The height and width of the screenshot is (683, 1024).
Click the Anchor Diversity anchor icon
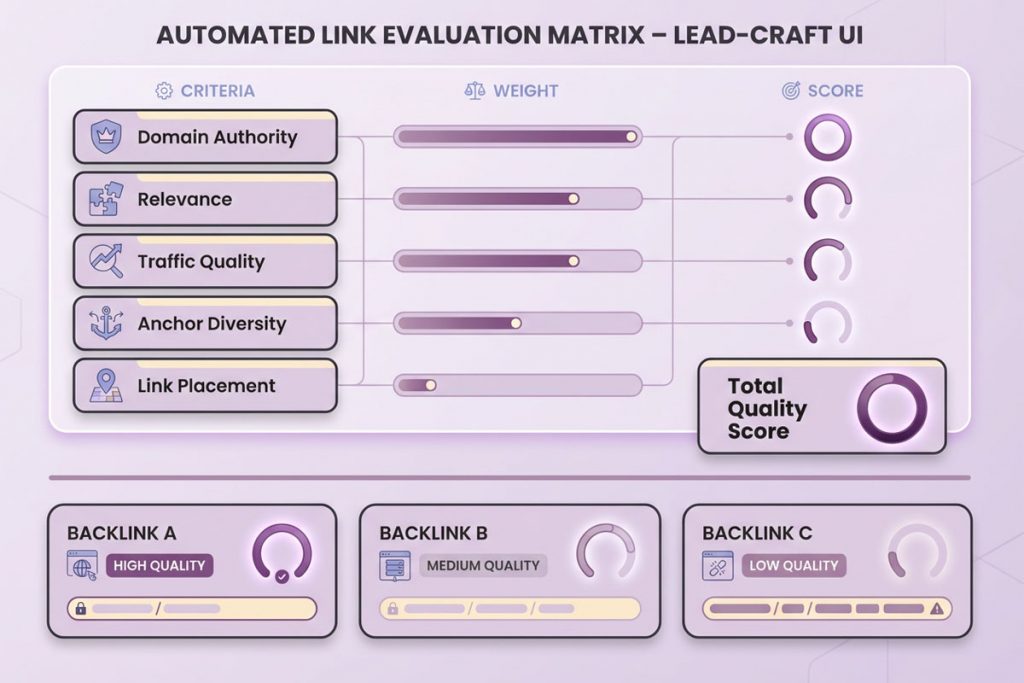[106, 323]
